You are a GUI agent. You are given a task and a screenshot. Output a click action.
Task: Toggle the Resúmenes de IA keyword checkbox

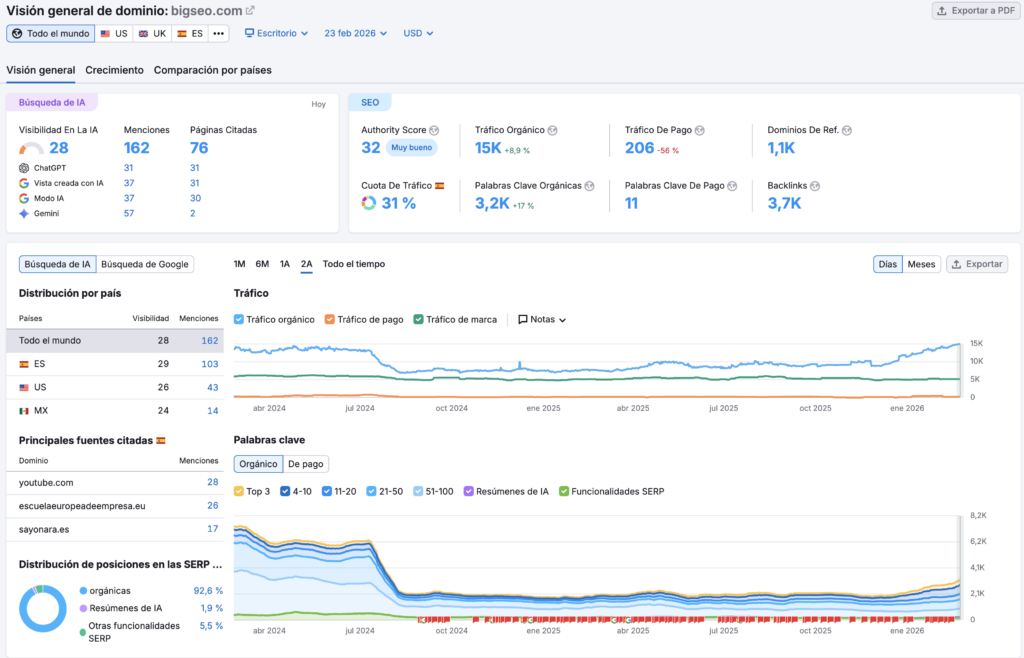pos(468,491)
